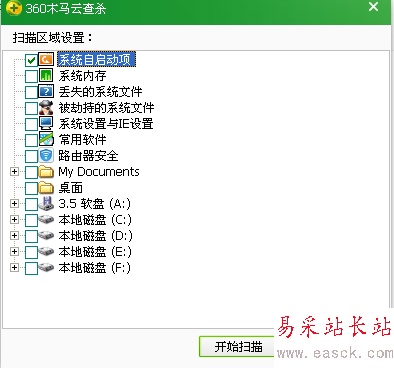
Task: Expand the 本地磁盘 (F:) node
Action: [14, 267]
